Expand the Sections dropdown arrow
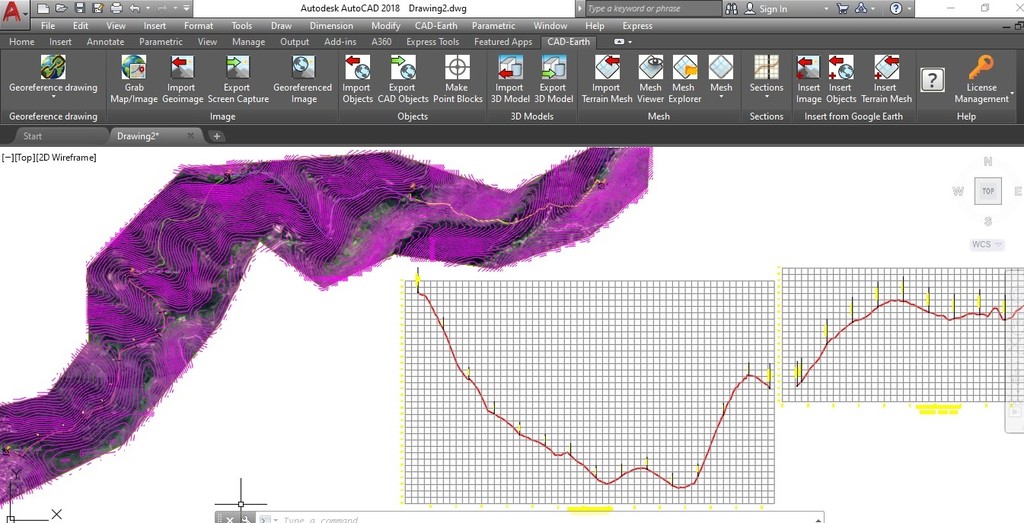 tap(766, 97)
